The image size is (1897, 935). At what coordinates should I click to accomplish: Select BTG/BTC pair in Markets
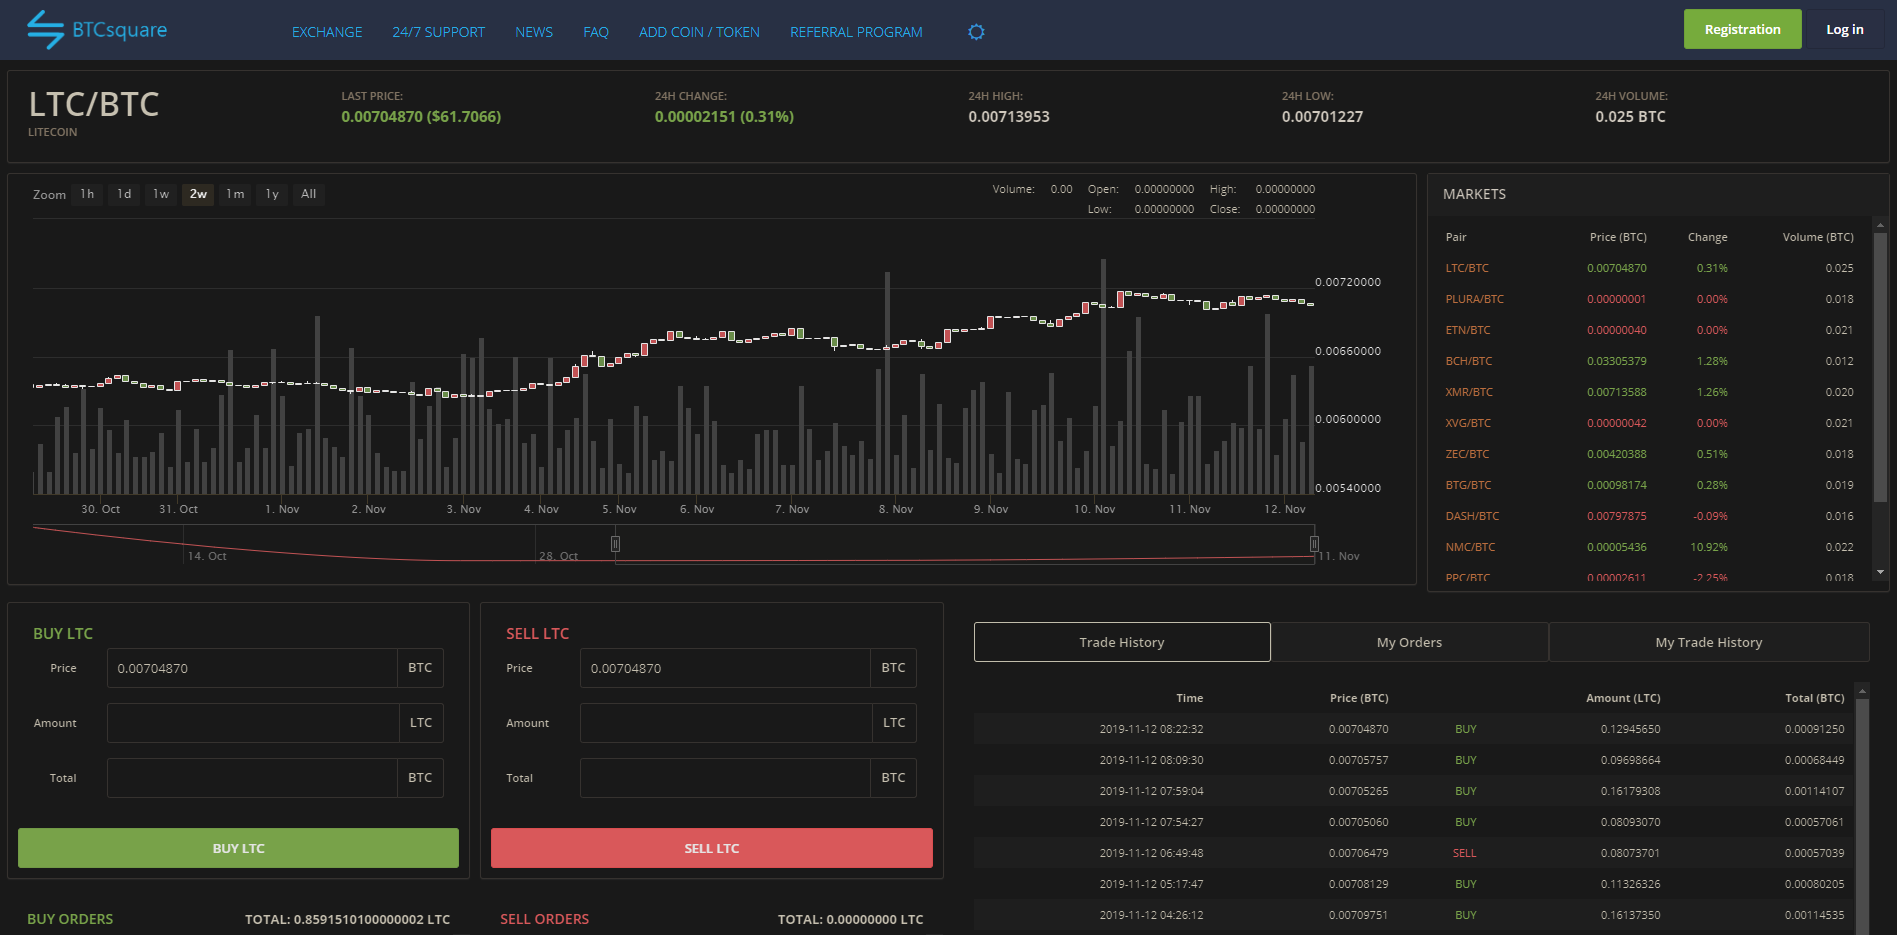point(1468,485)
